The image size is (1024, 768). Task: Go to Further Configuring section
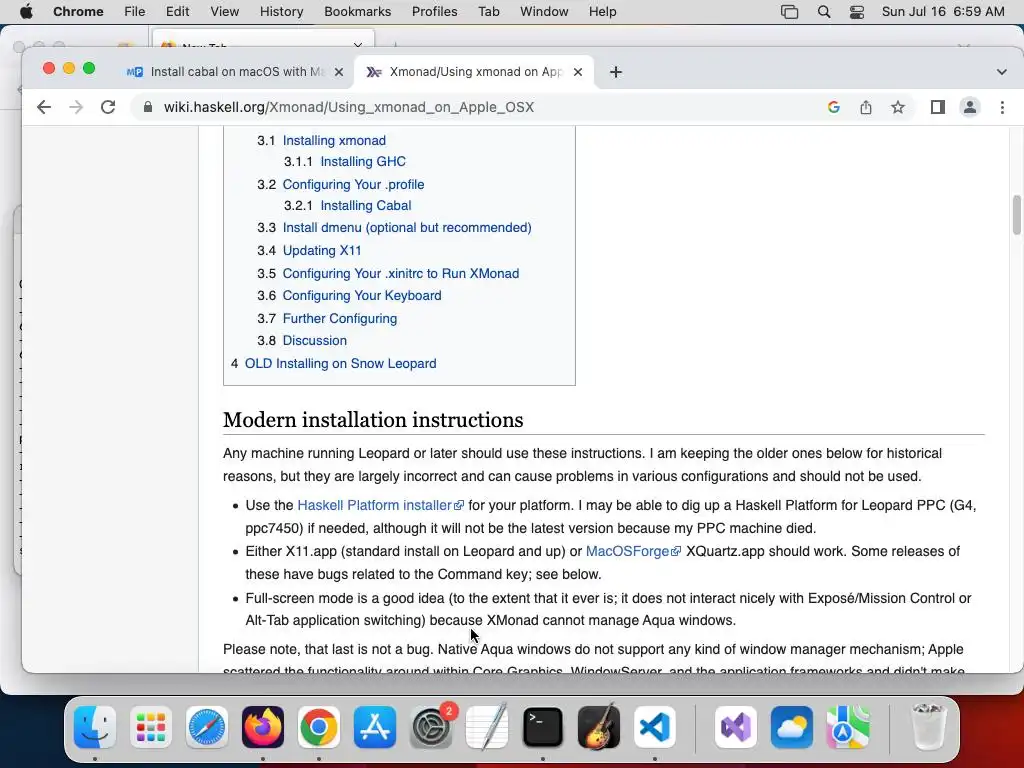click(340, 318)
